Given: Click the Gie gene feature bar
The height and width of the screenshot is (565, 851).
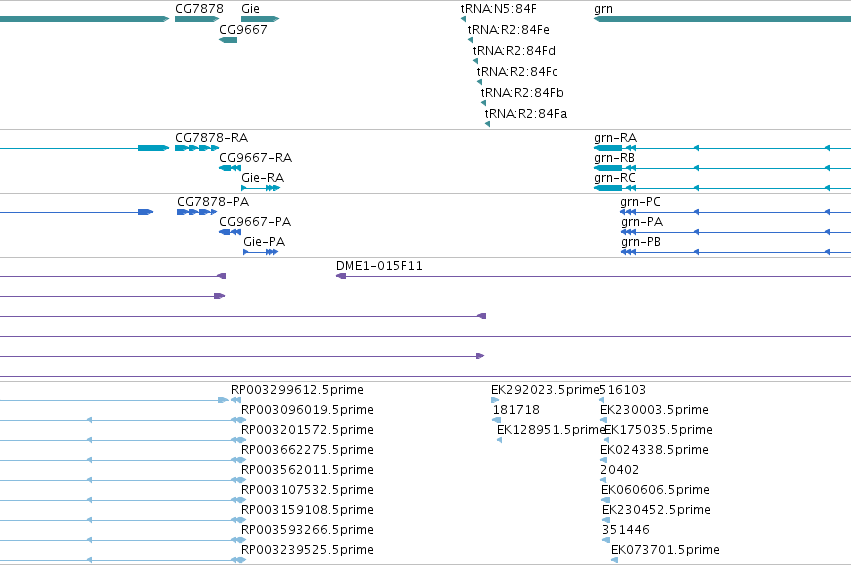Looking at the screenshot, I should click(260, 19).
